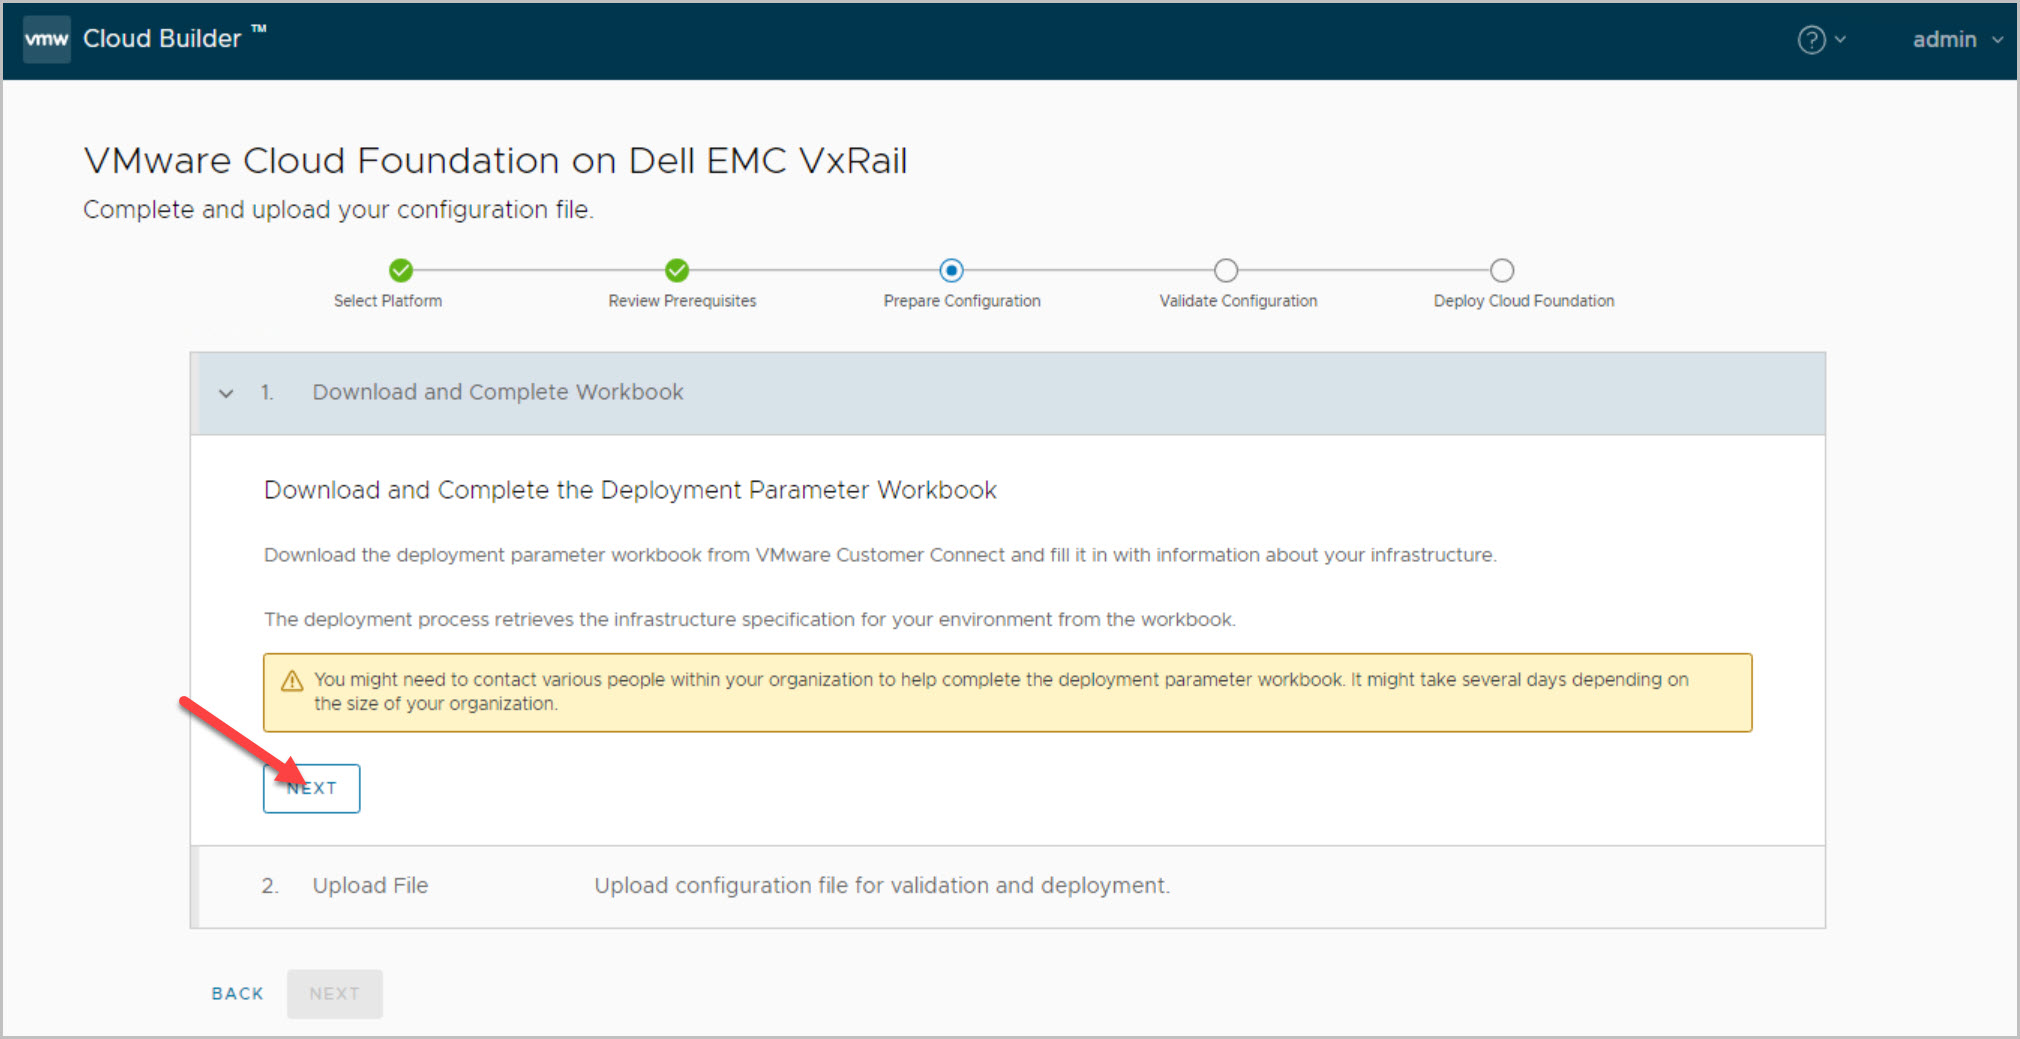
Task: Select the Prepare Configuration step circle
Action: tap(951, 270)
